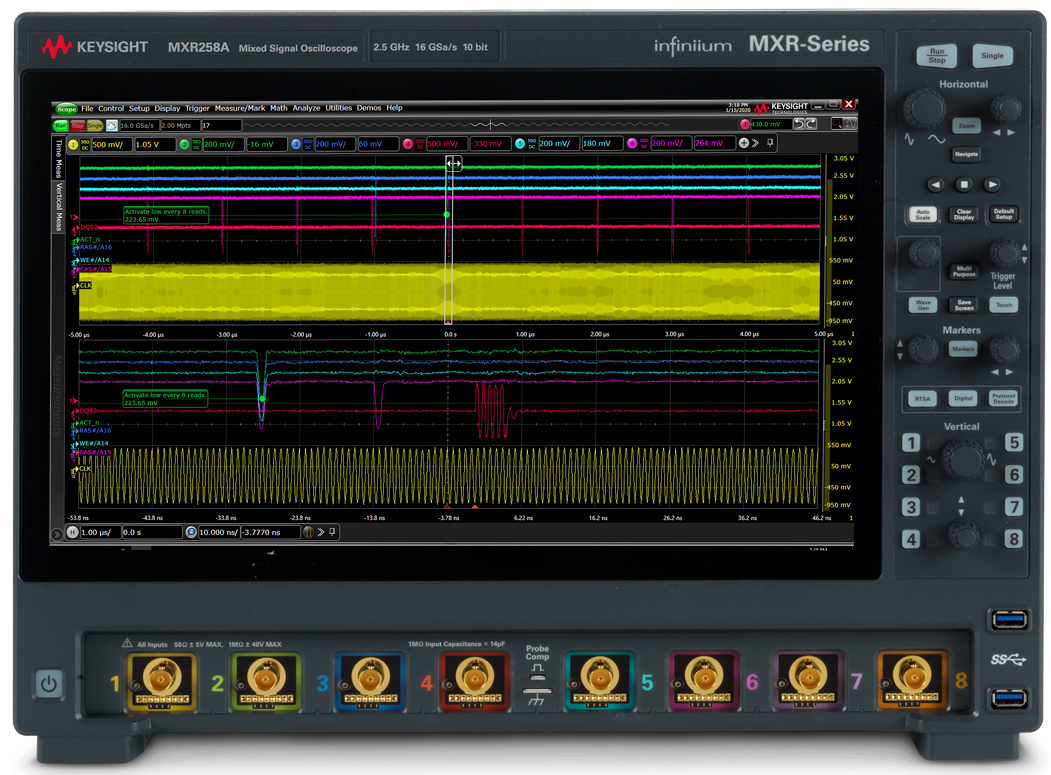Click the Default Setup key
The image size is (1051, 775).
[x=1003, y=215]
